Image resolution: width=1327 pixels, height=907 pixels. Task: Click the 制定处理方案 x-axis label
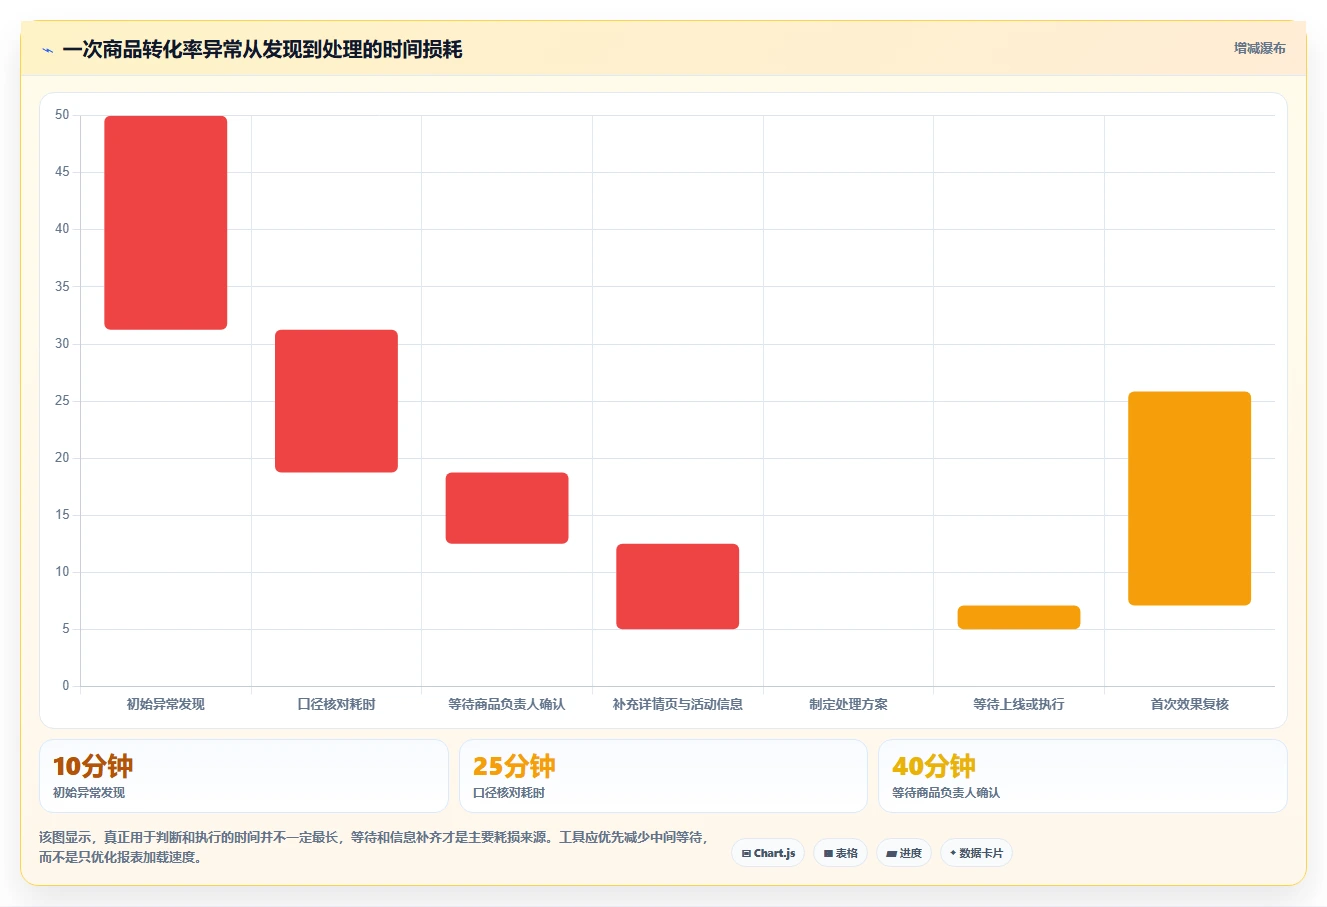tap(848, 704)
